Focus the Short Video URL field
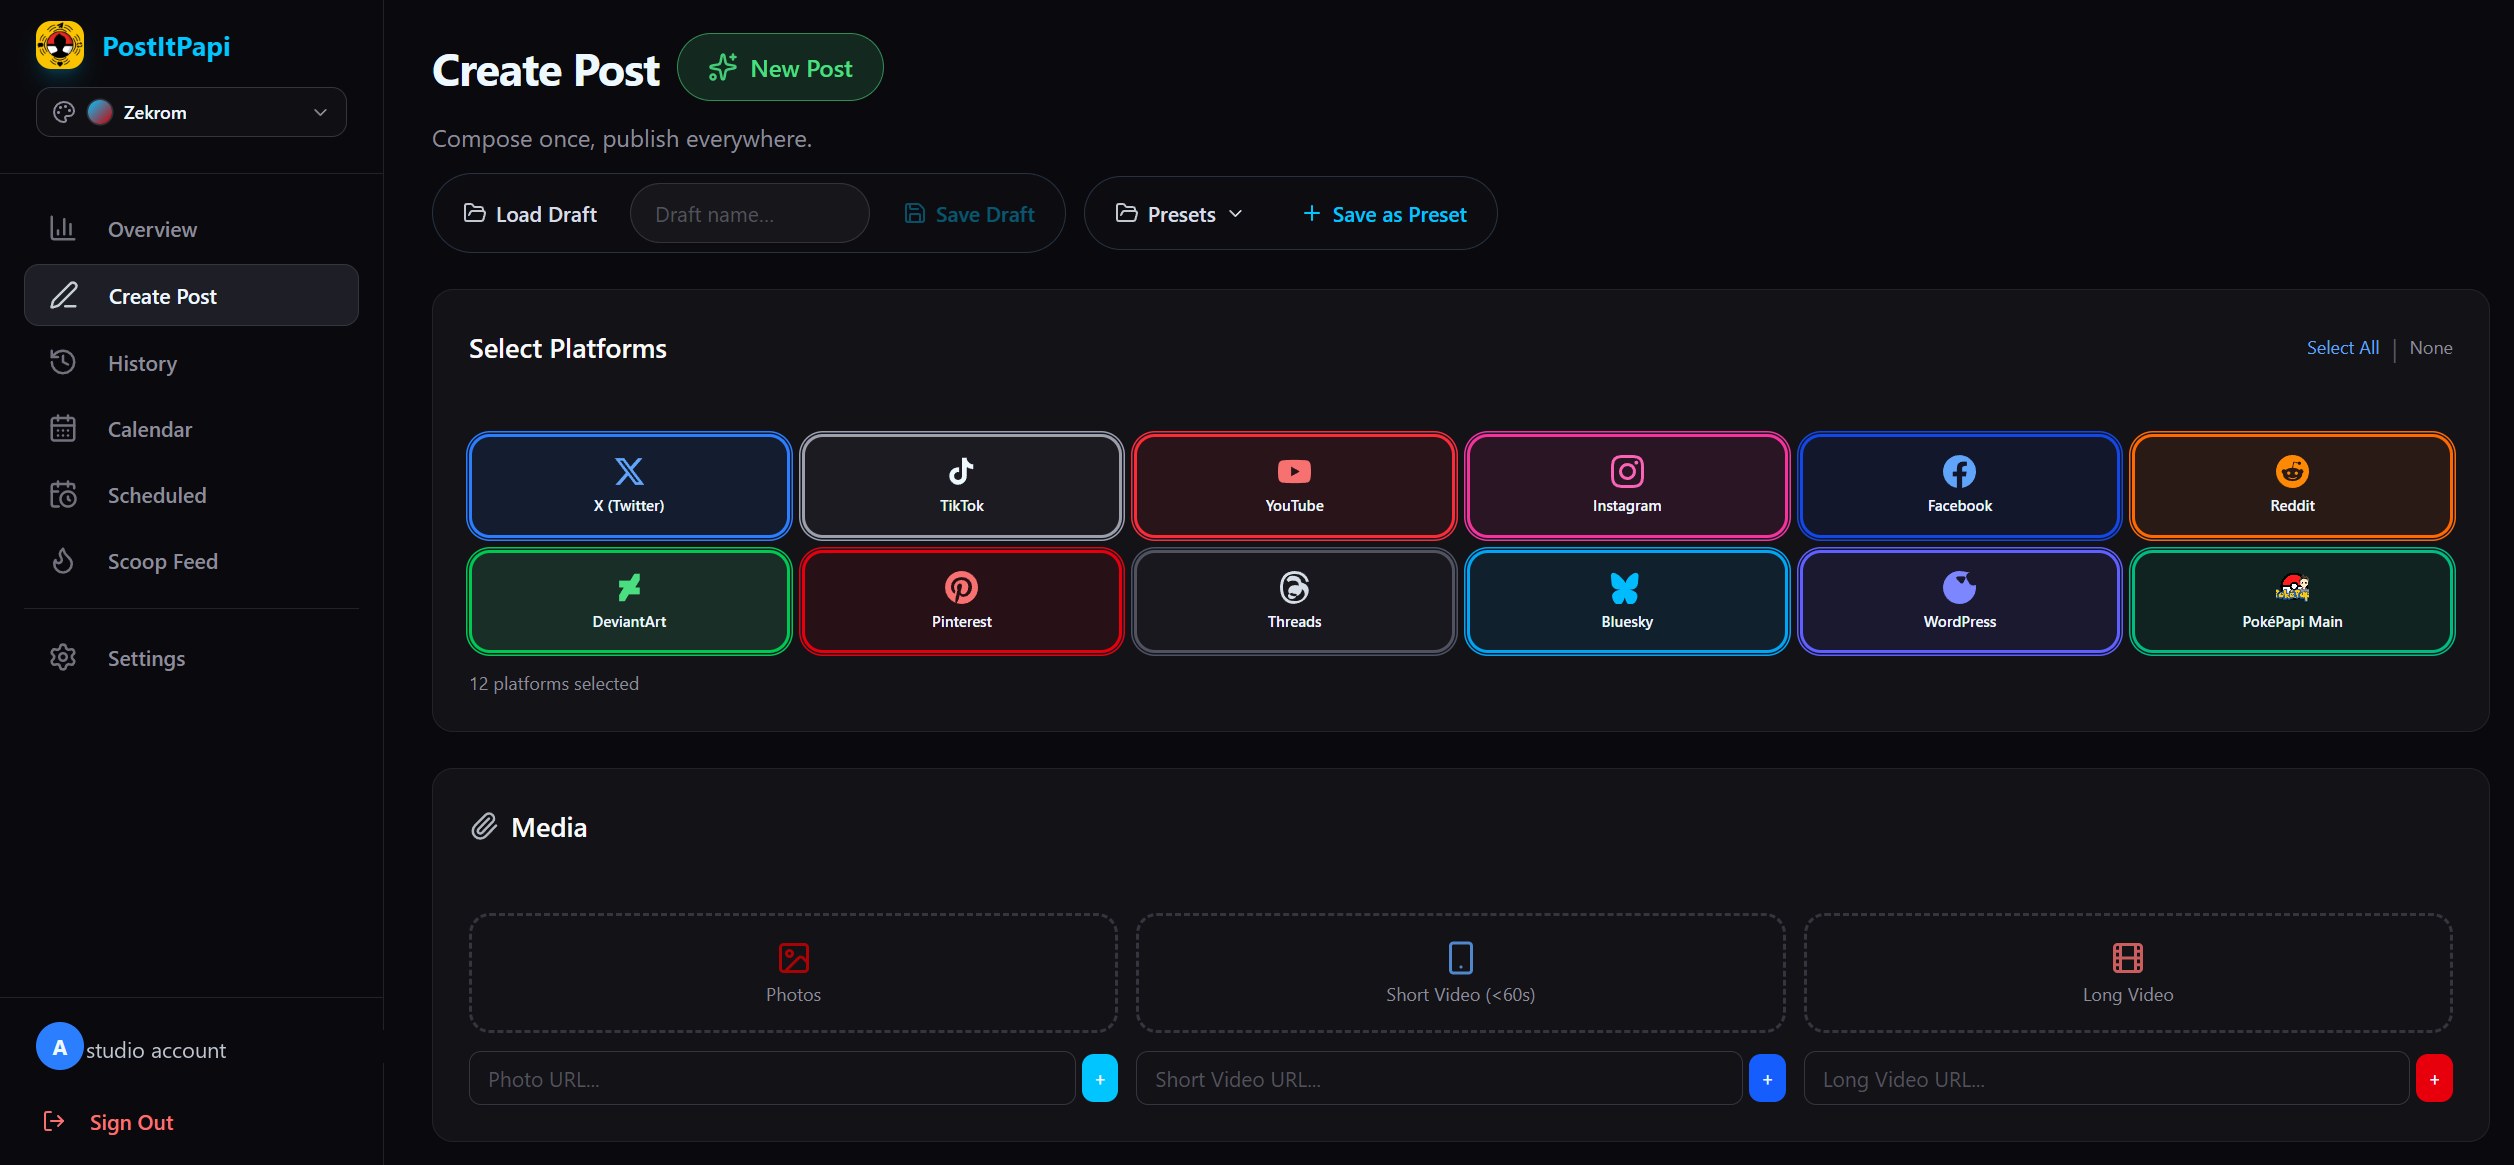Viewport: 2514px width, 1165px height. (1439, 1079)
